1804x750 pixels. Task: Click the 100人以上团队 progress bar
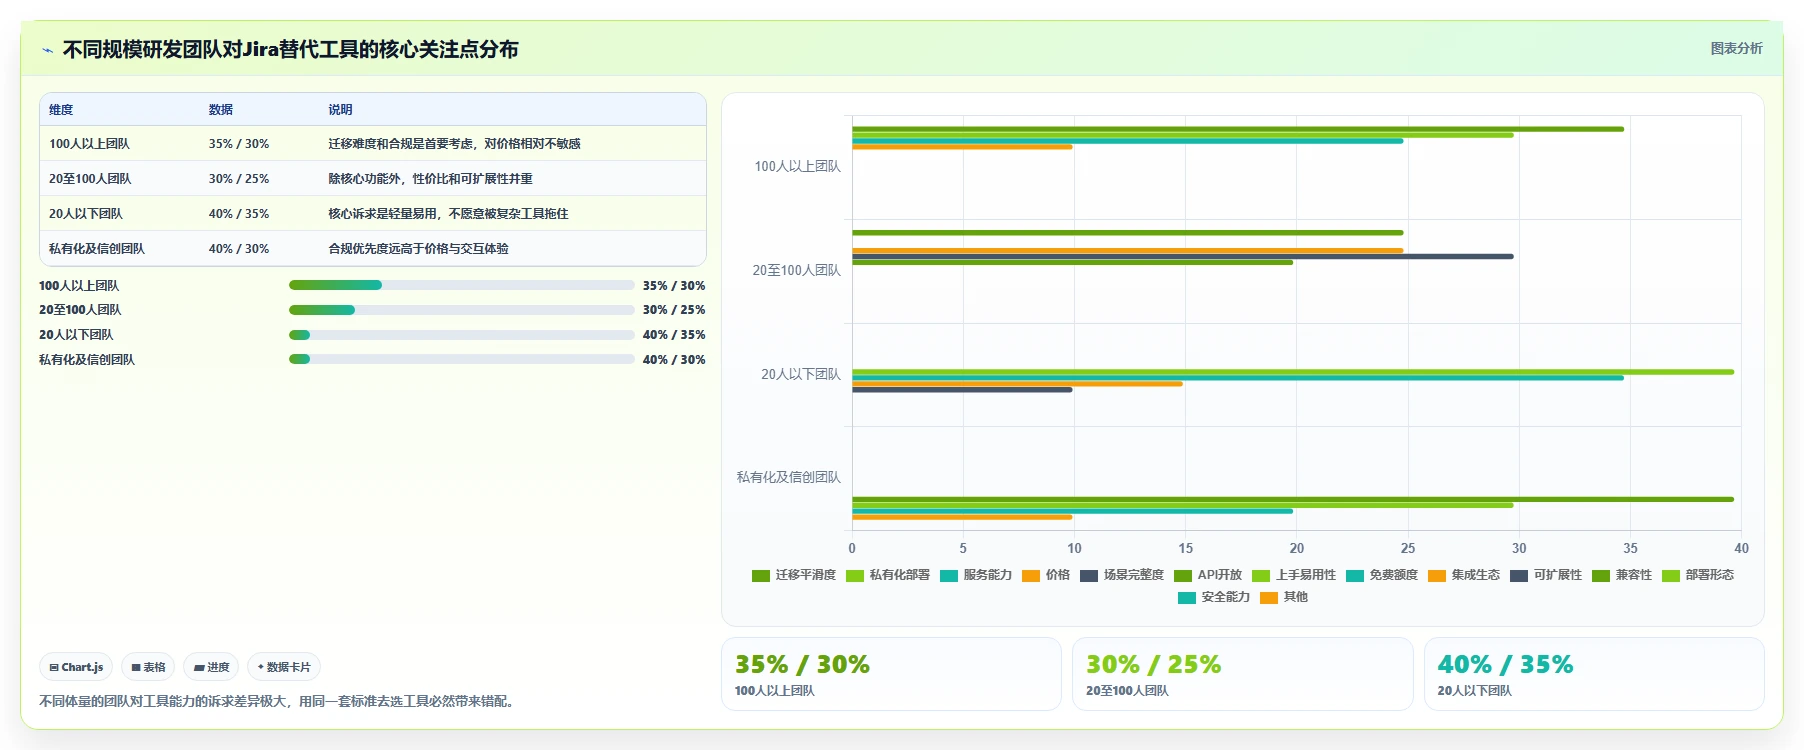click(461, 285)
